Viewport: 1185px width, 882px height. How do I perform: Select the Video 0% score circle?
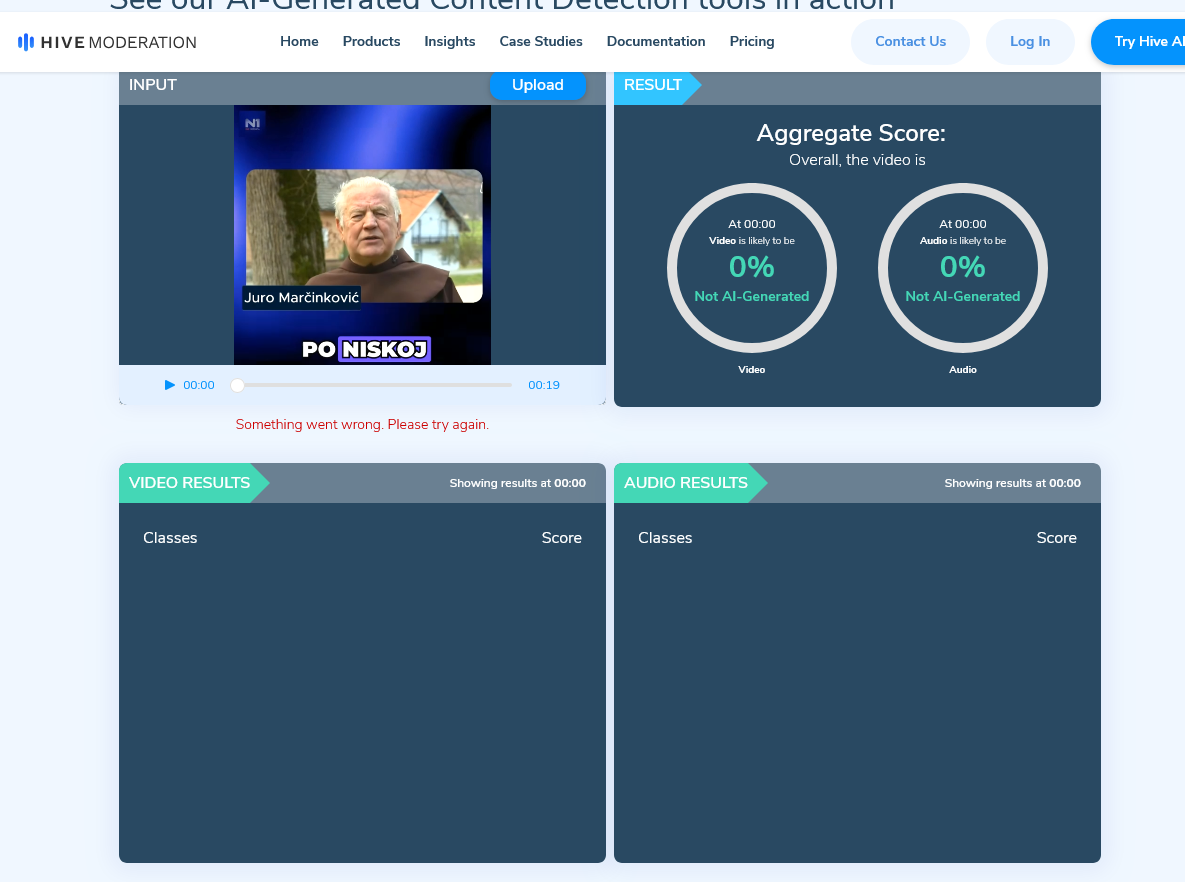pos(752,268)
